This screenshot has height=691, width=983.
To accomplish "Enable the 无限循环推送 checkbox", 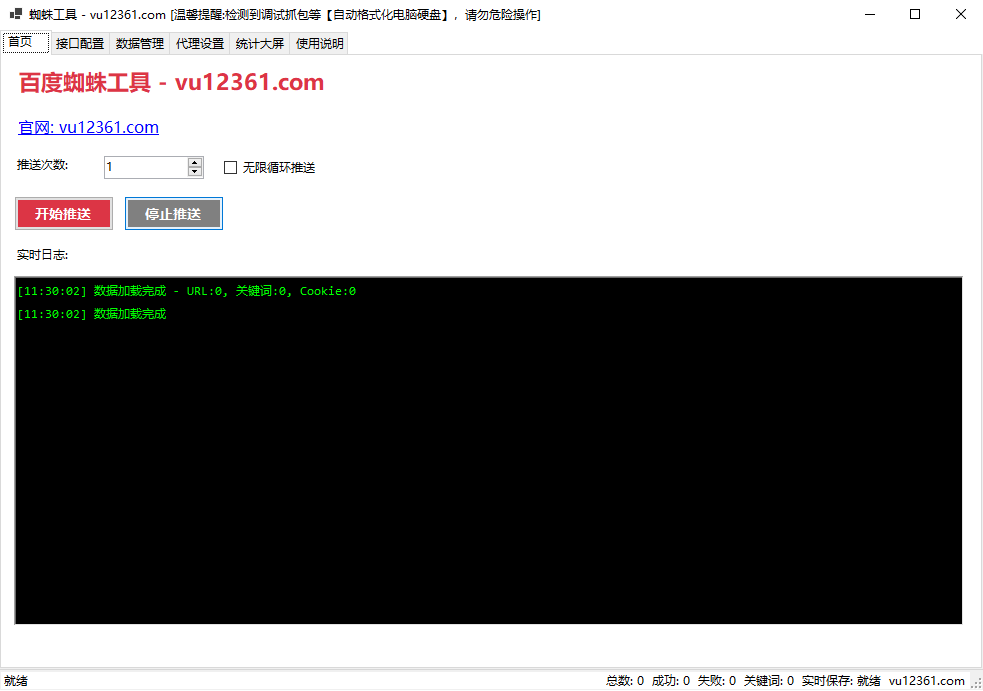I will [x=231, y=168].
